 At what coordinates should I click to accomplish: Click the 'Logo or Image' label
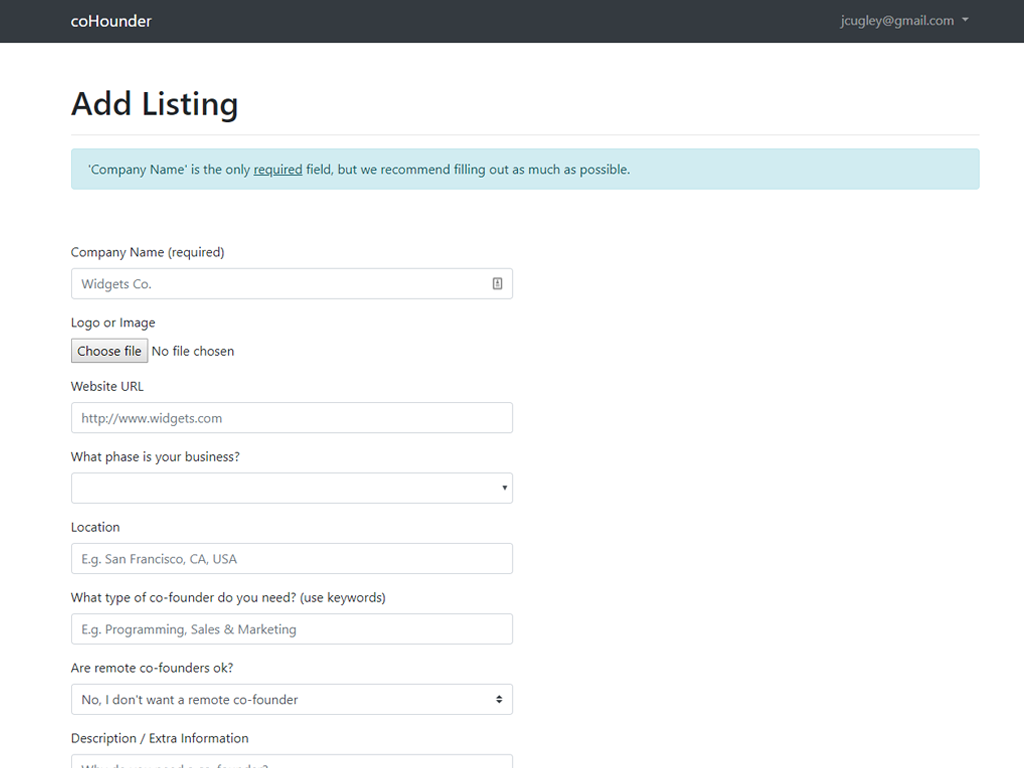(113, 323)
